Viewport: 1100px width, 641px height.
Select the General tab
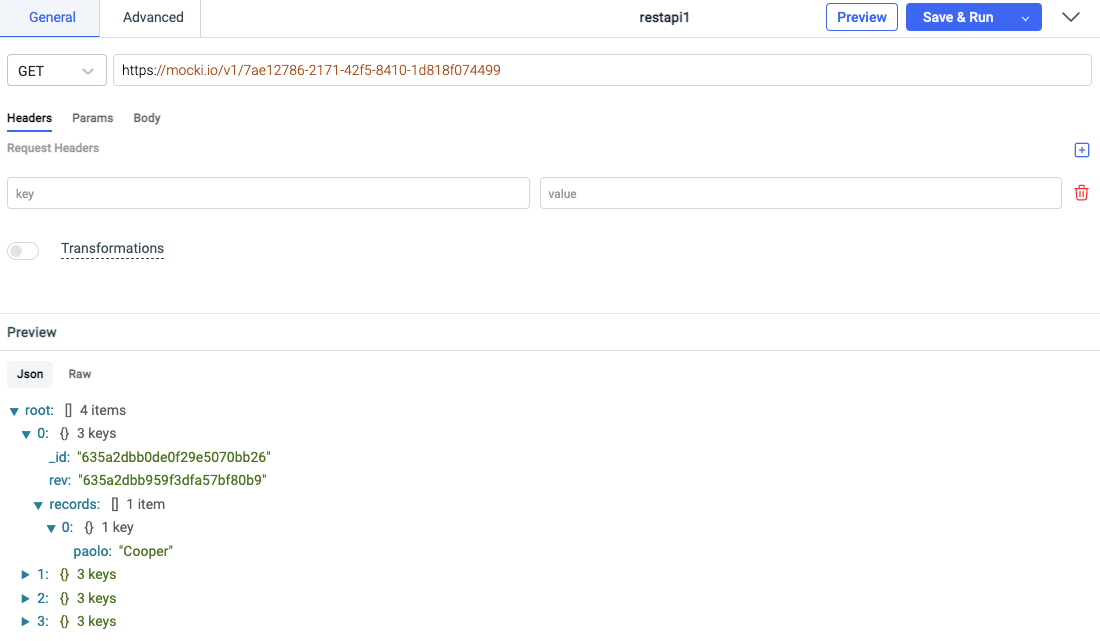coord(52,17)
